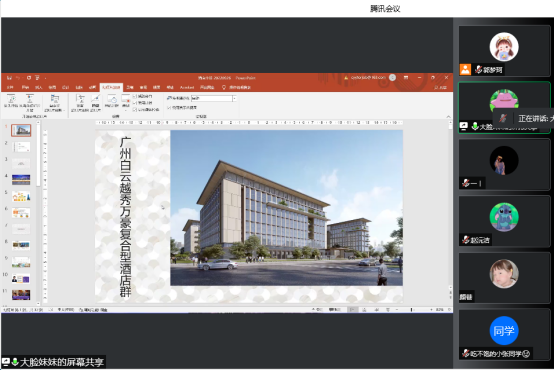Open the File menu tab
Screen dimensions: 554x370
click(x=10, y=87)
